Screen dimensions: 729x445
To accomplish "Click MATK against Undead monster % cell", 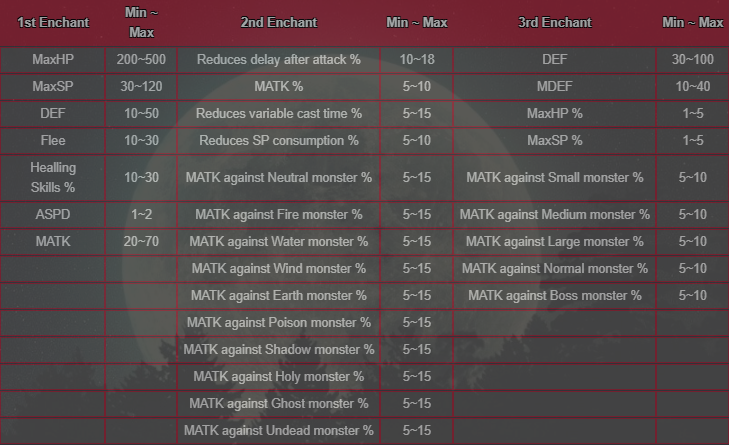I will pyautogui.click(x=278, y=431).
